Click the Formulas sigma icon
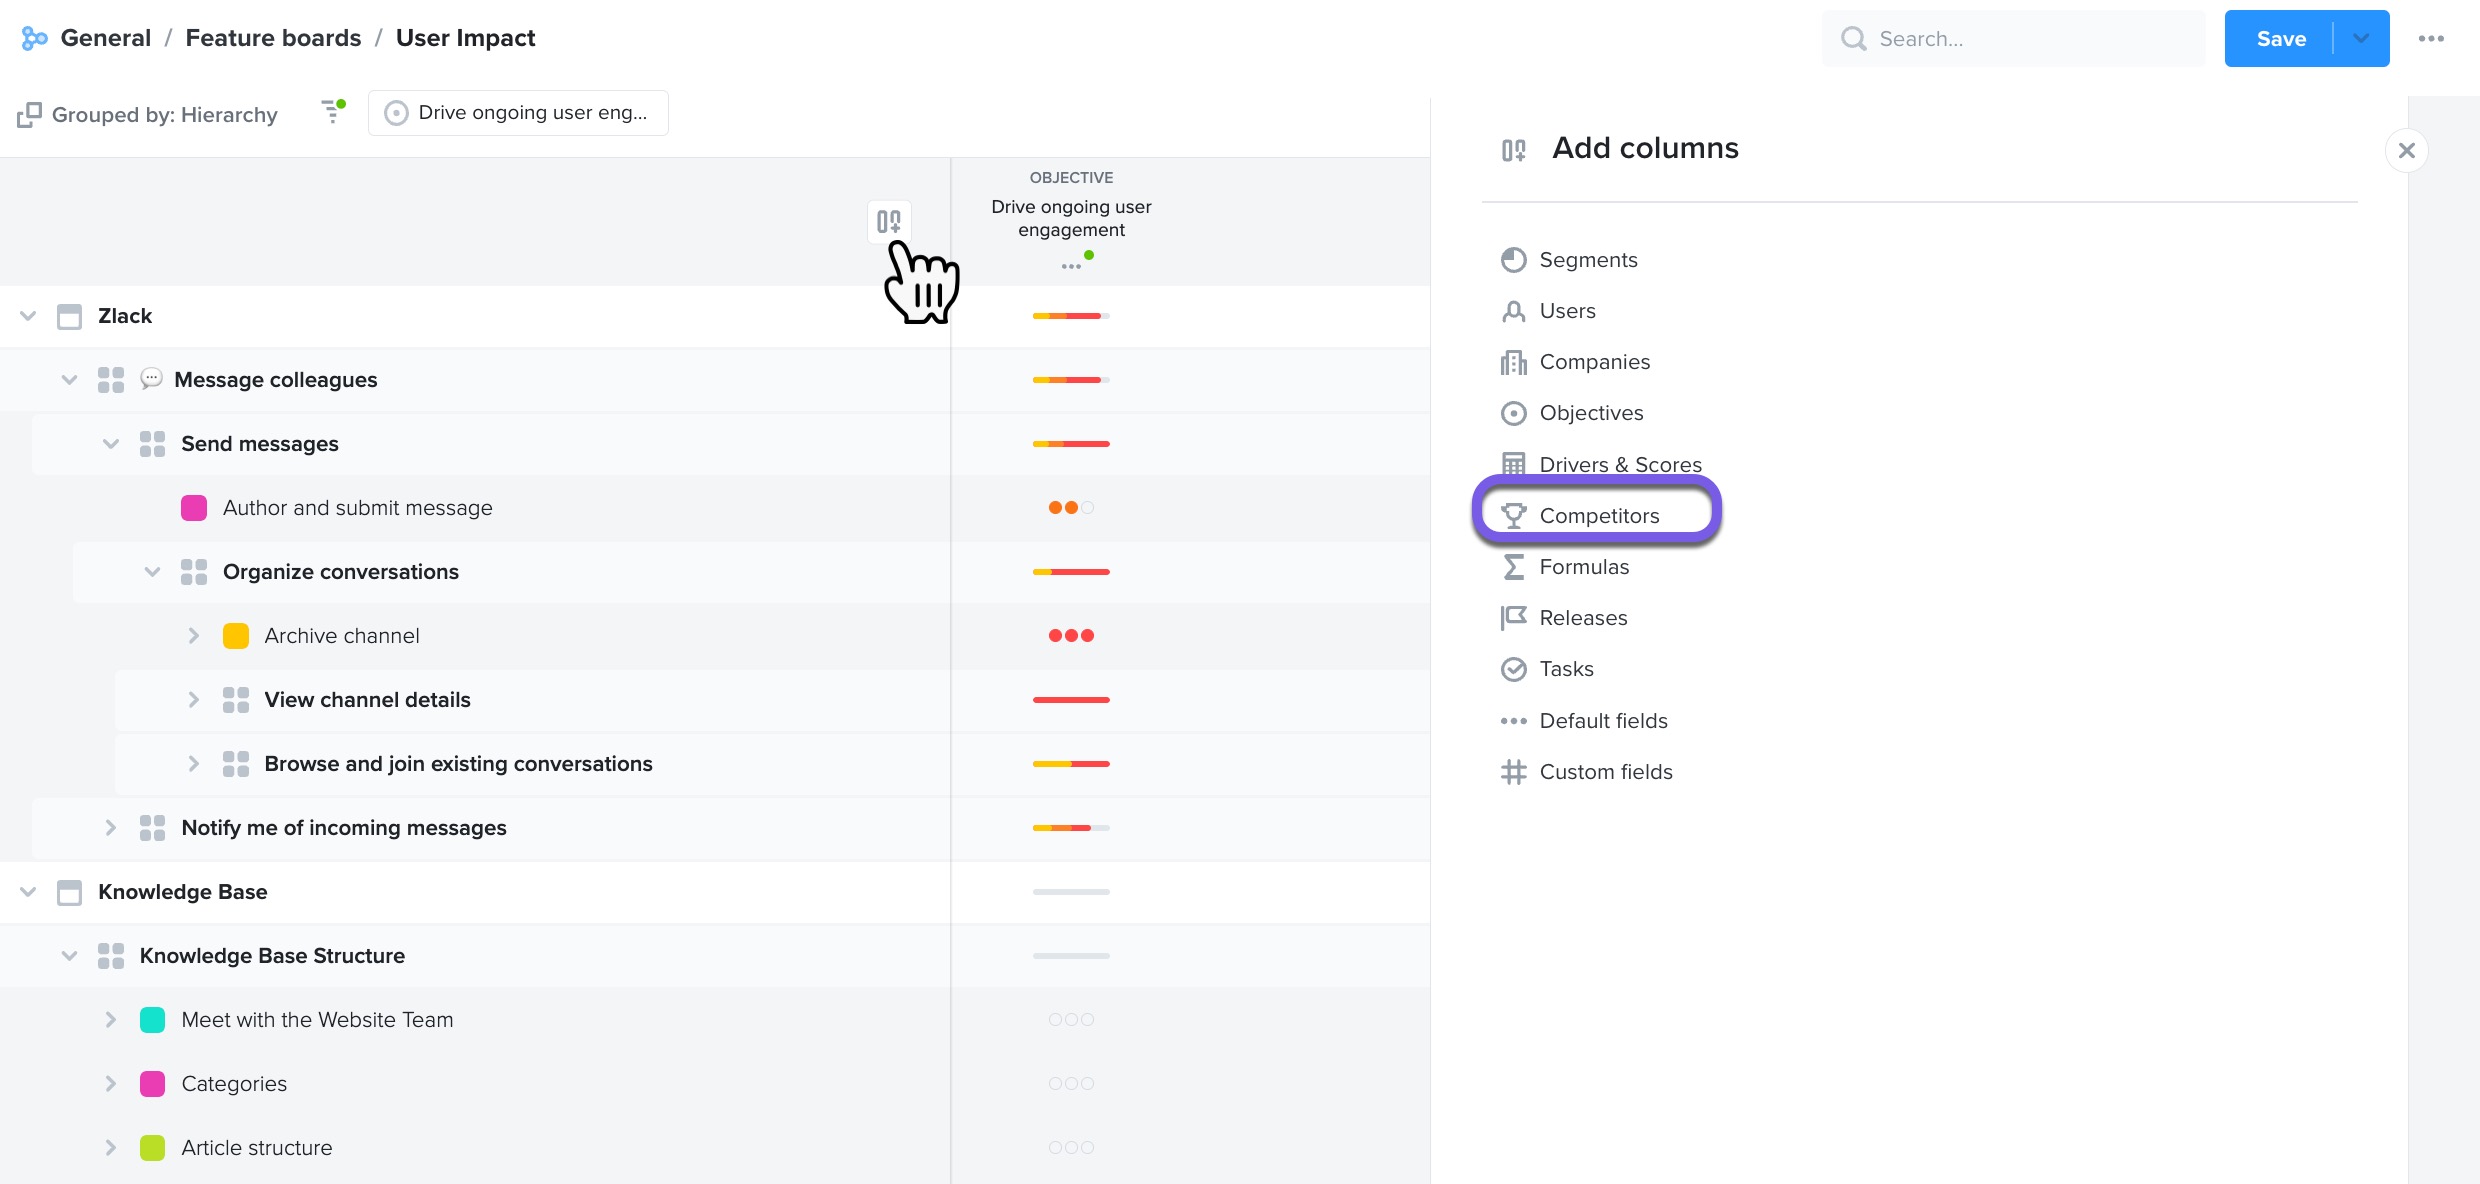This screenshot has width=2480, height=1184. coord(1514,567)
